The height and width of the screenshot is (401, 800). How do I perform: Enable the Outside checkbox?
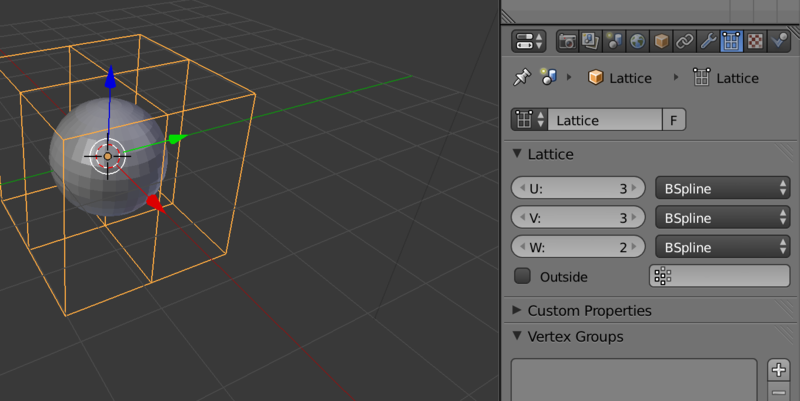coord(522,276)
